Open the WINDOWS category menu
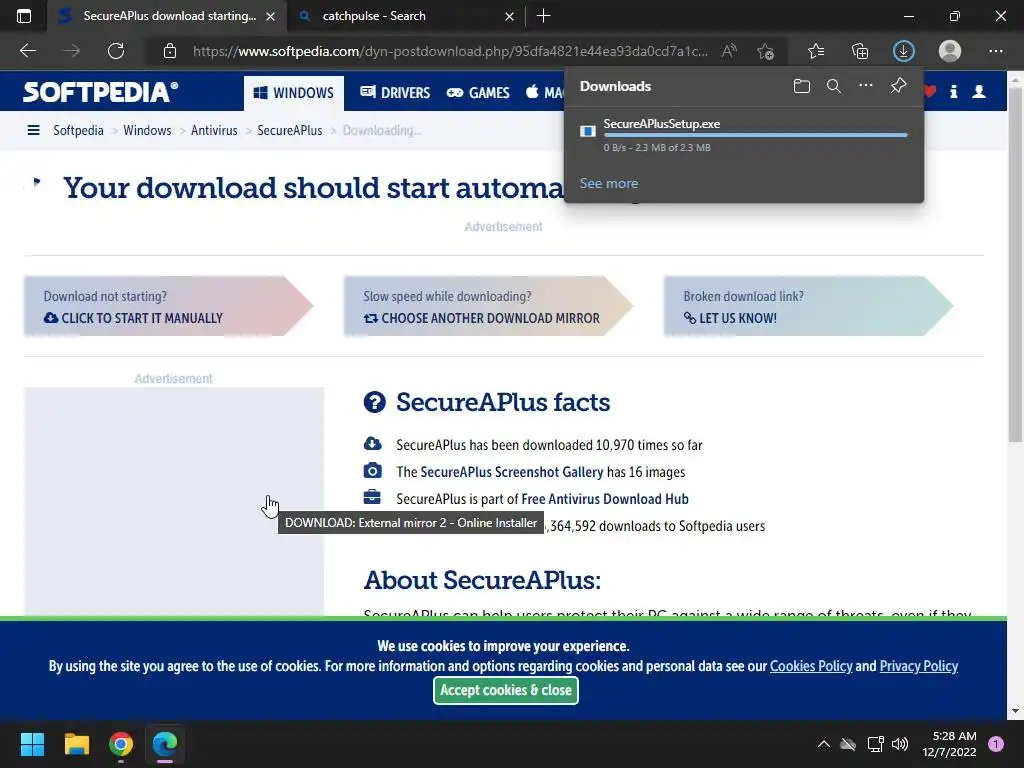The image size is (1024, 768). pos(294,93)
